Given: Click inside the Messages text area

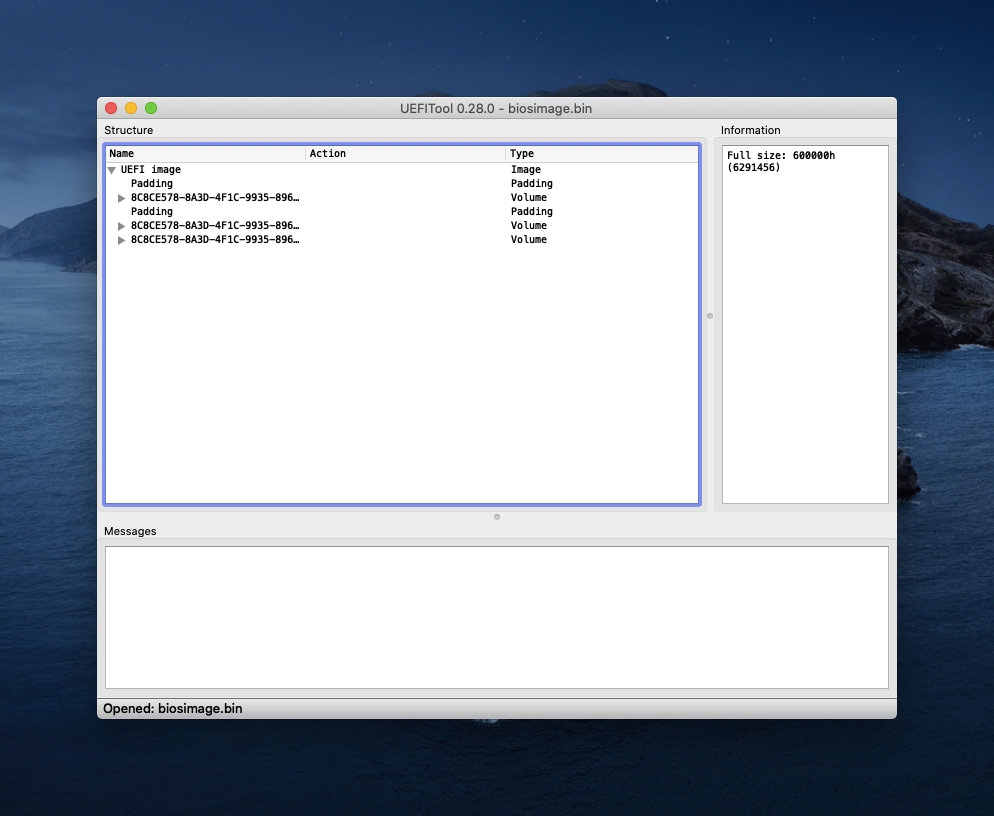Looking at the screenshot, I should (496, 617).
